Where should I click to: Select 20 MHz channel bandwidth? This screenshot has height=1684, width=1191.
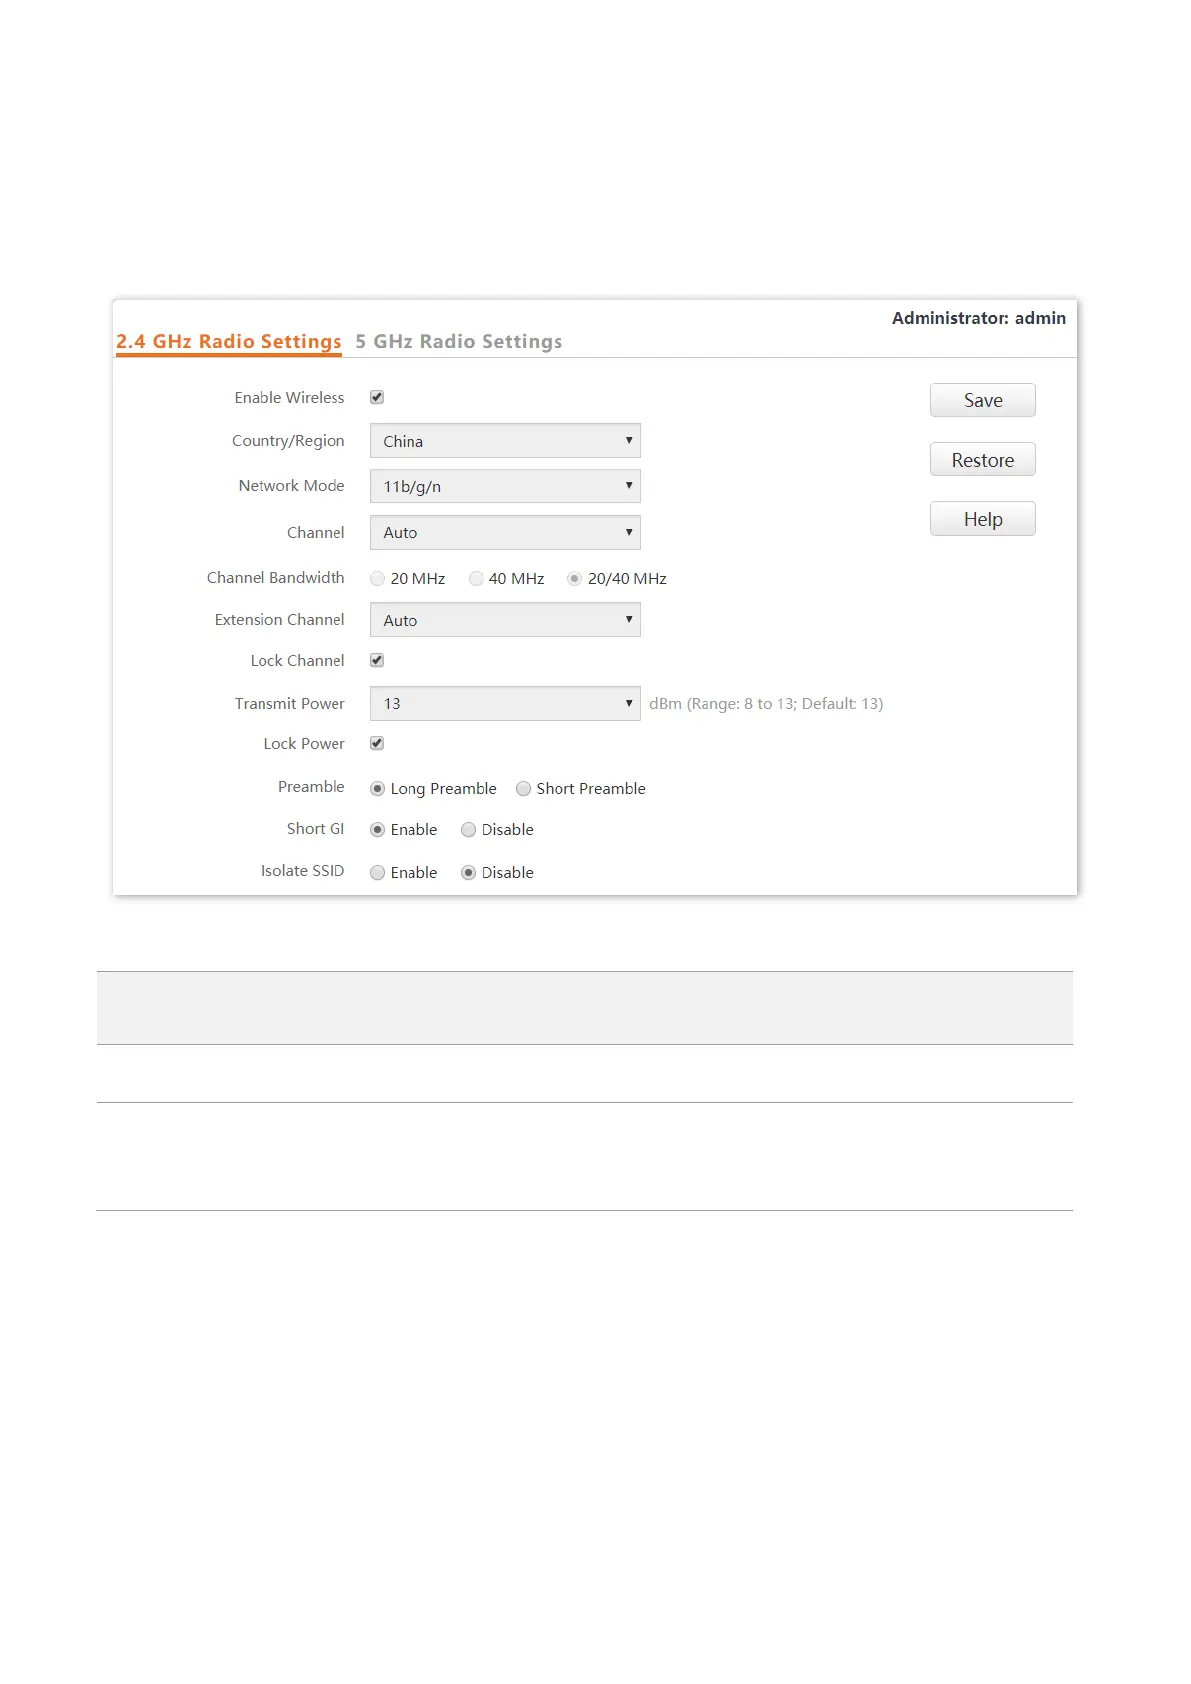click(377, 579)
